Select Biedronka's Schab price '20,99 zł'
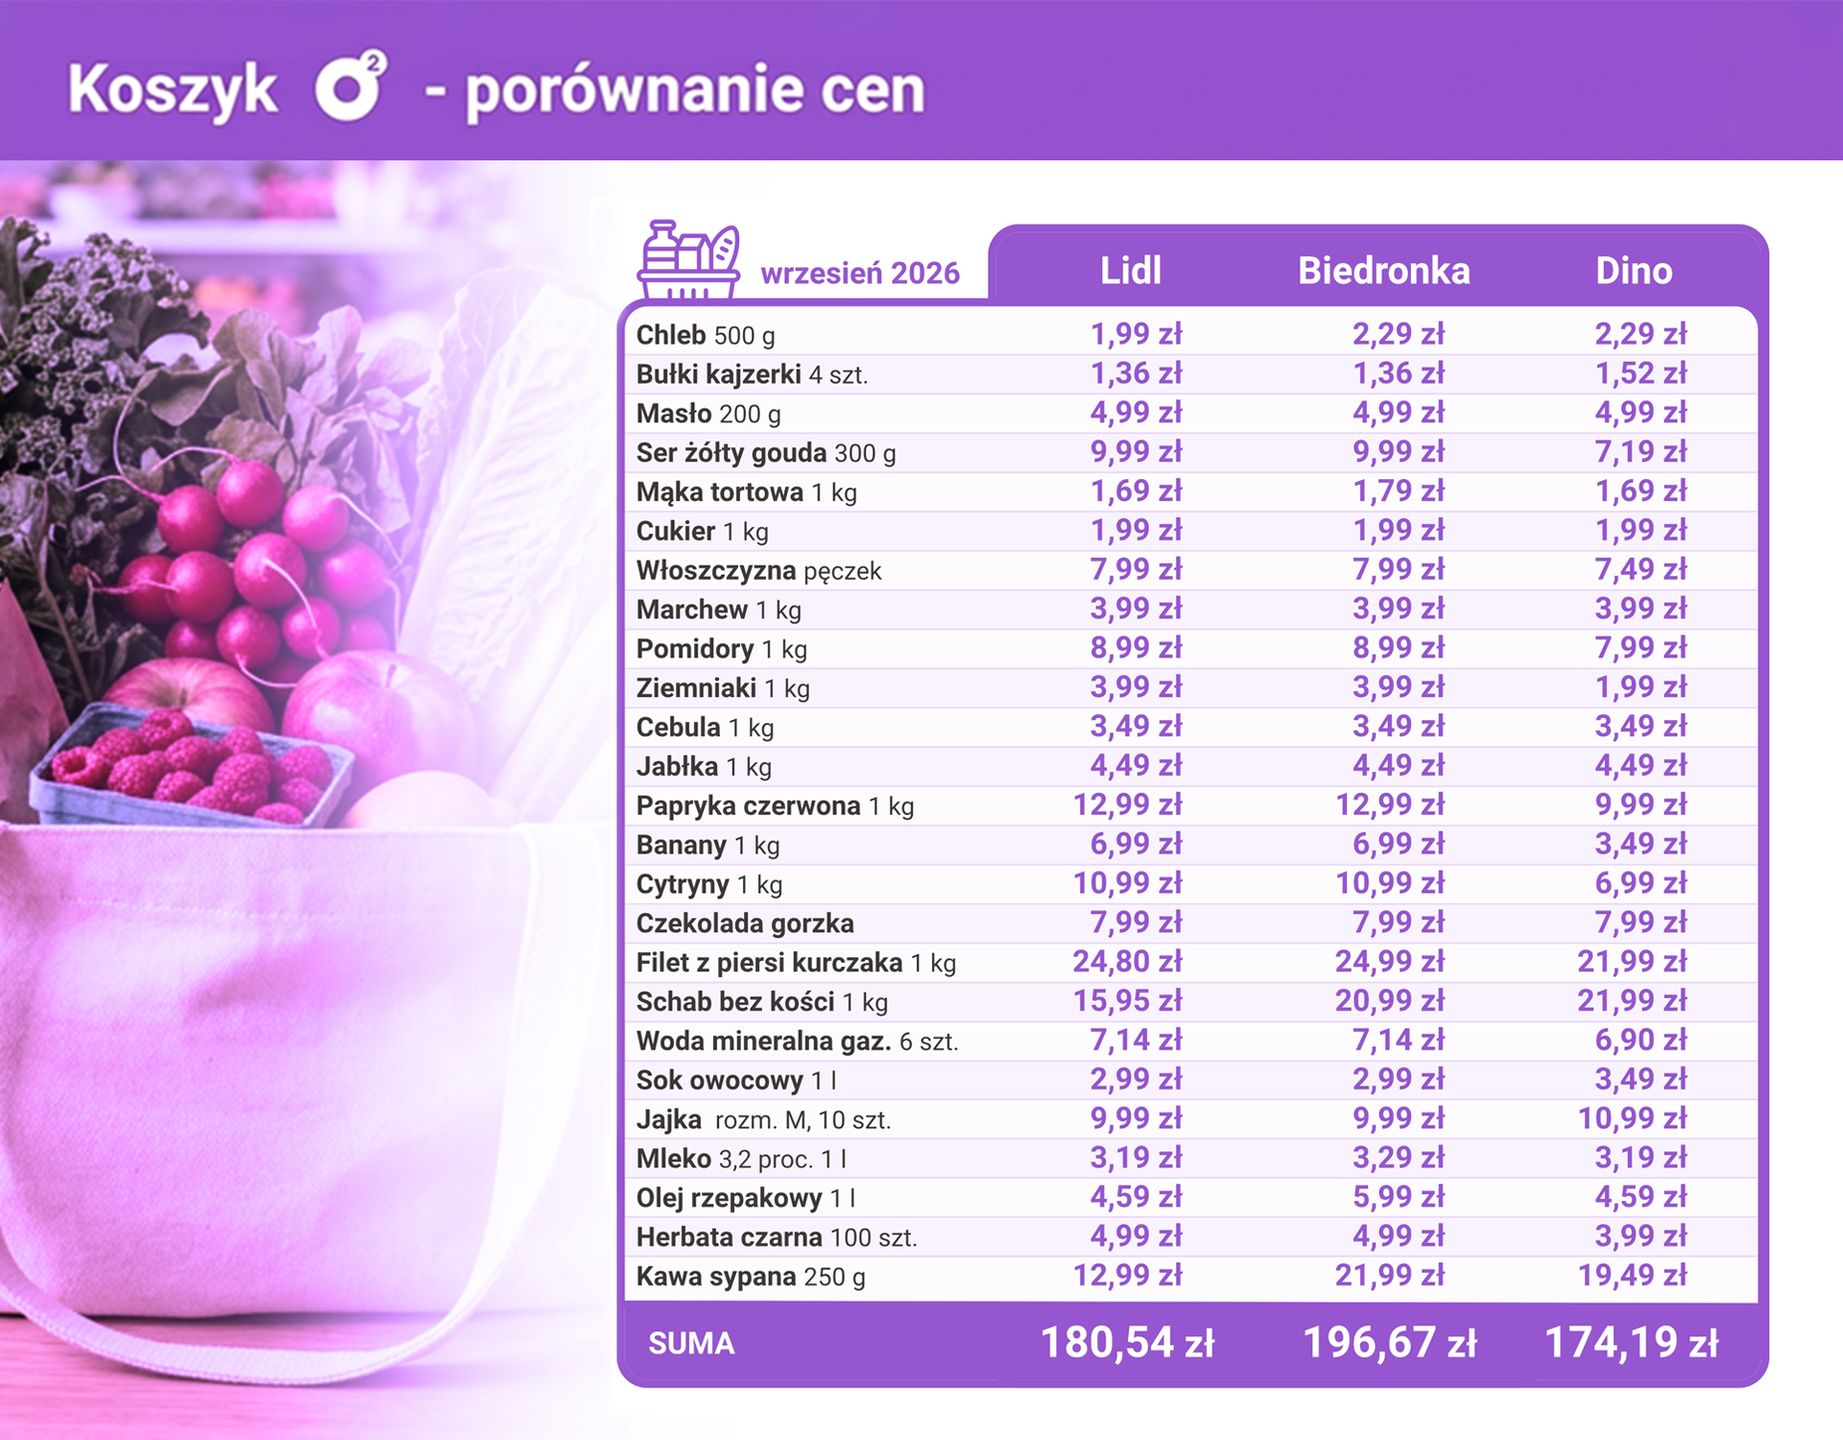This screenshot has height=1440, width=1843. click(x=1390, y=1000)
